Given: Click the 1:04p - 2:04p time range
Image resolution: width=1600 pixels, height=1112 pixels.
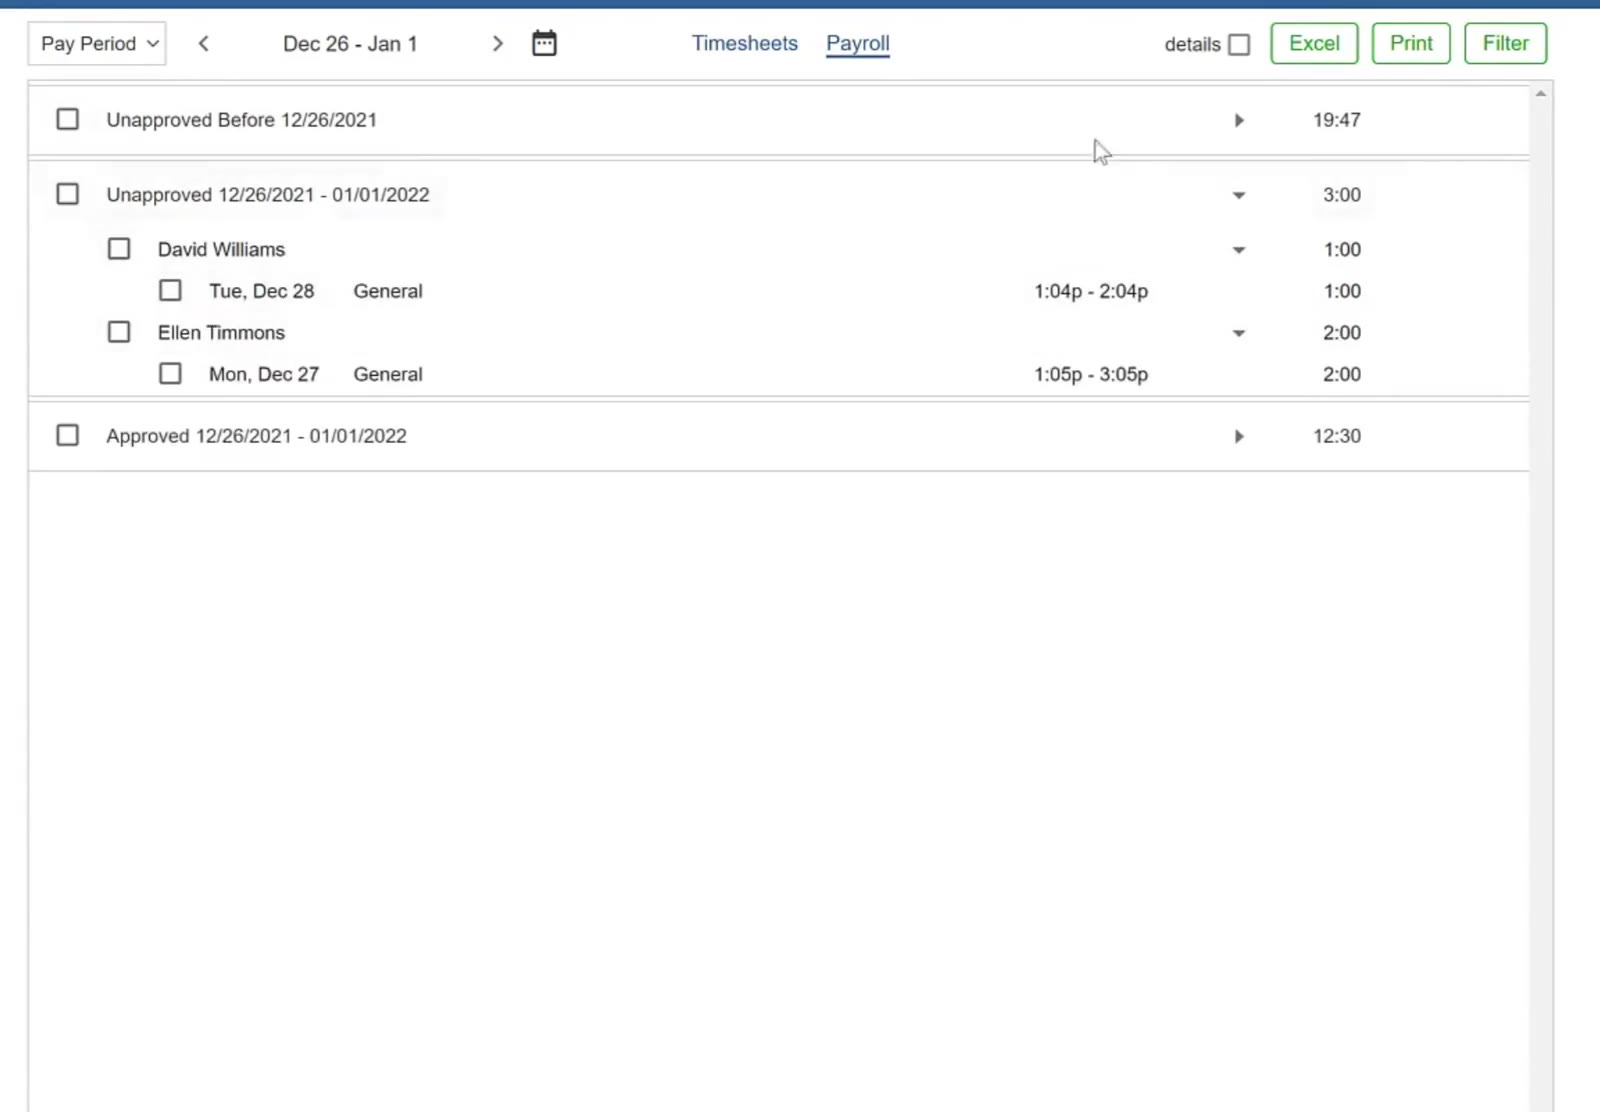Looking at the screenshot, I should [1091, 291].
